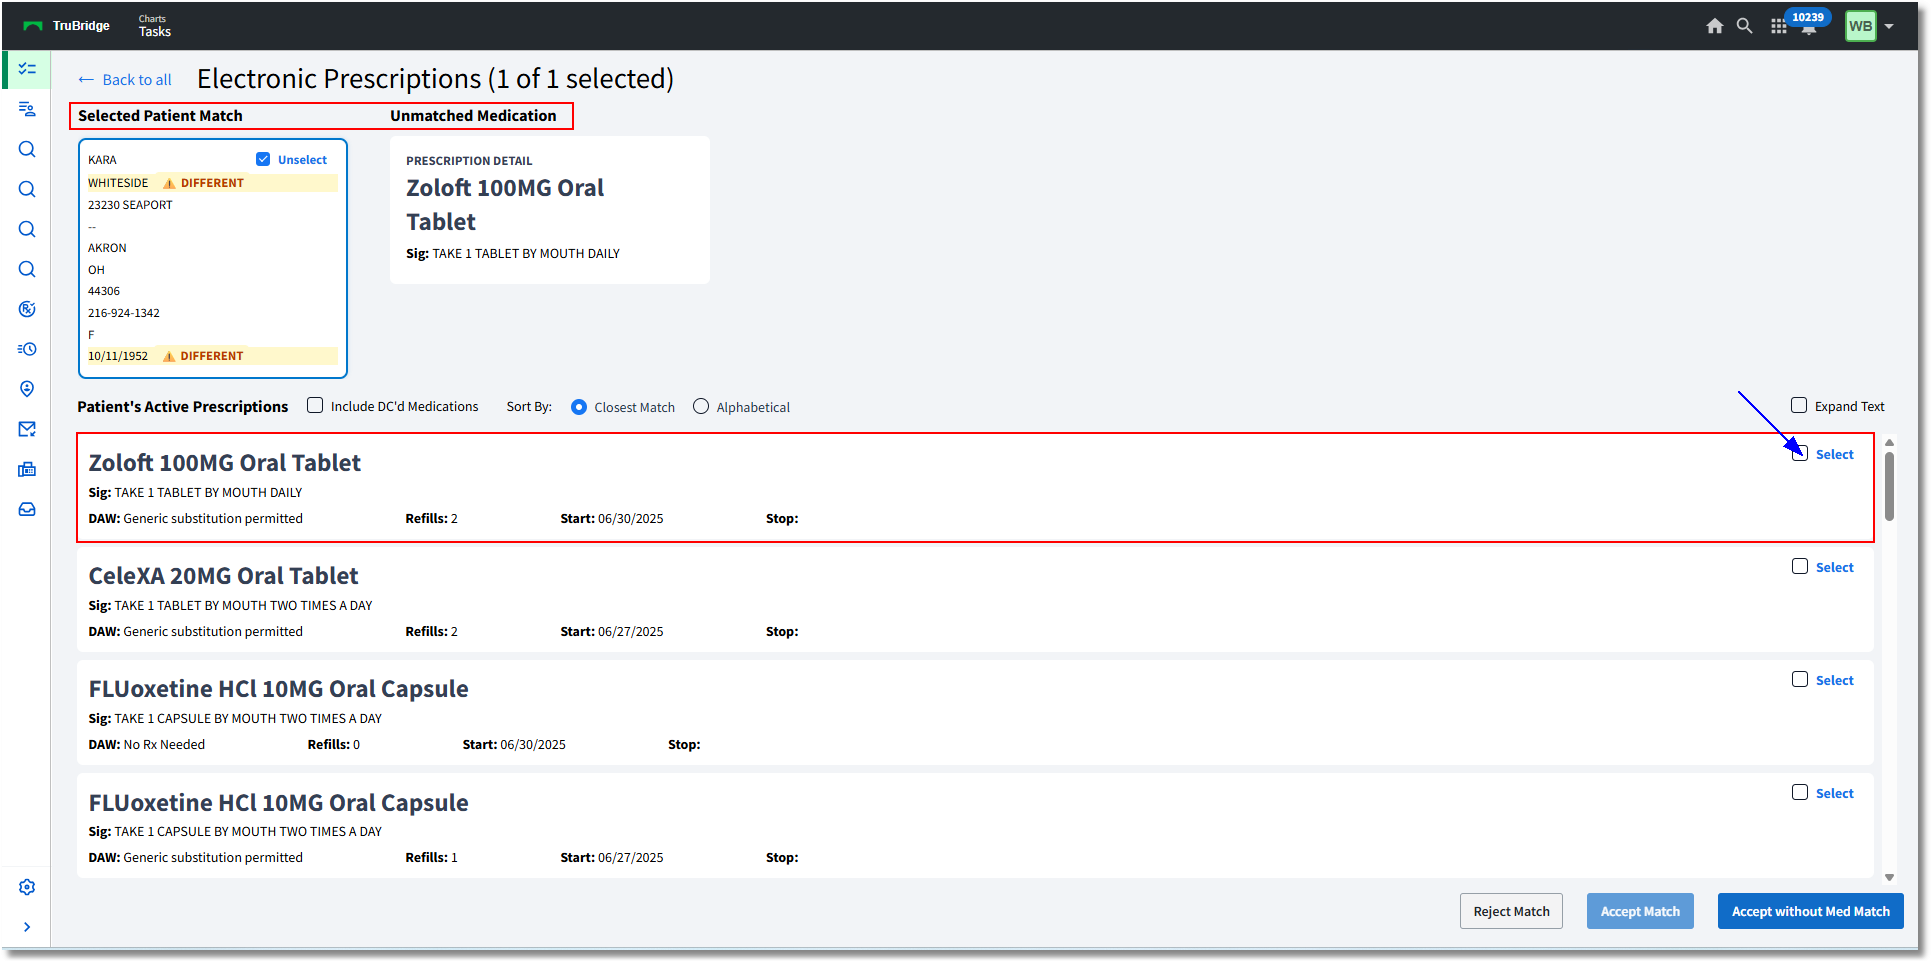Expand the sidebar with bottom chevron
Screen dimensions: 1932x964
click(x=27, y=927)
